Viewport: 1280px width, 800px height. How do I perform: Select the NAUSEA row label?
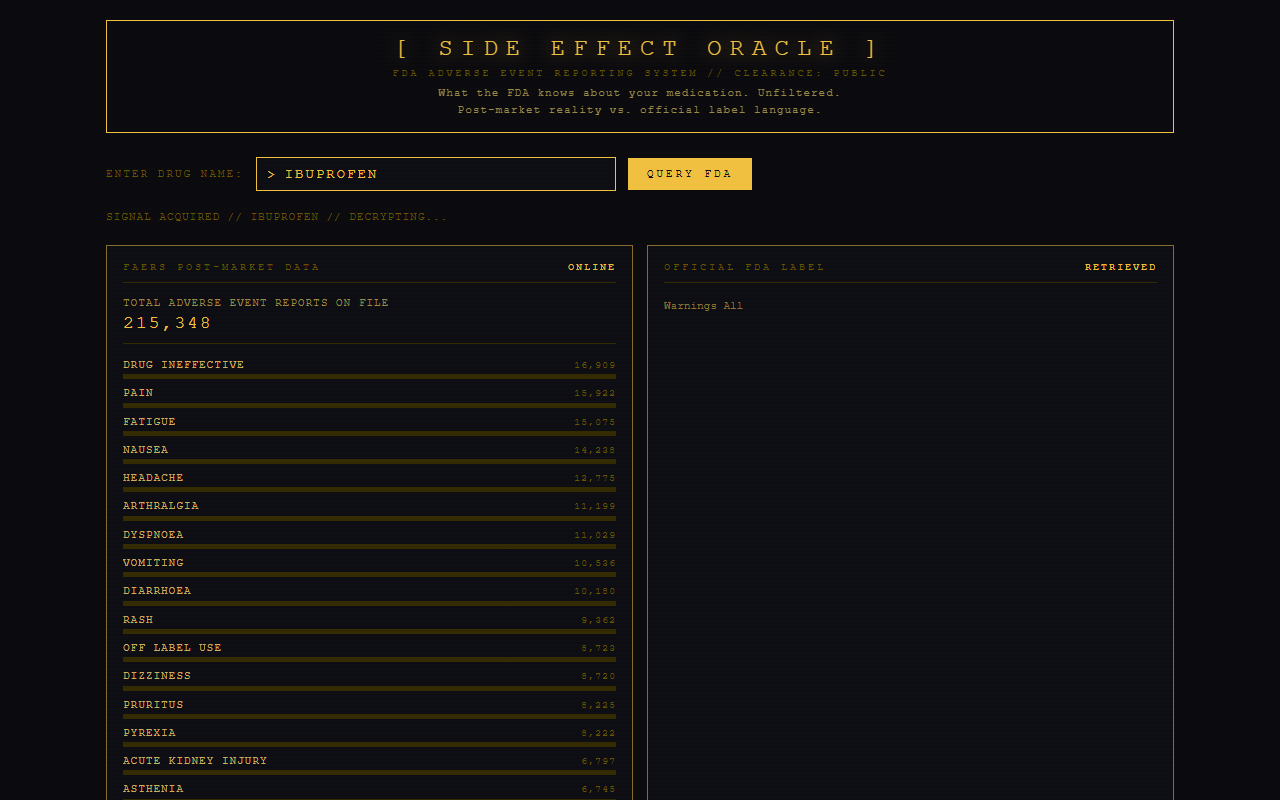pos(145,450)
